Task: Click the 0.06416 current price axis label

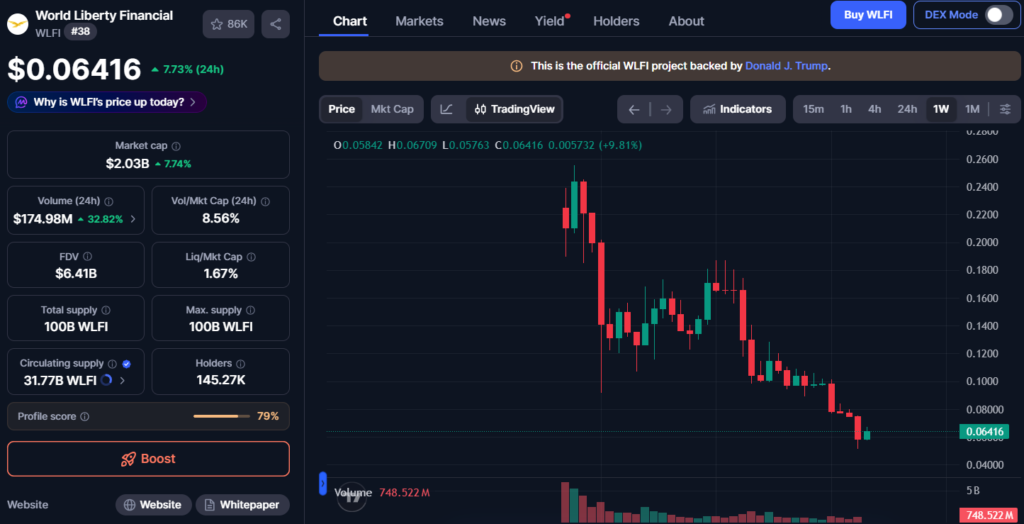Action: (984, 432)
